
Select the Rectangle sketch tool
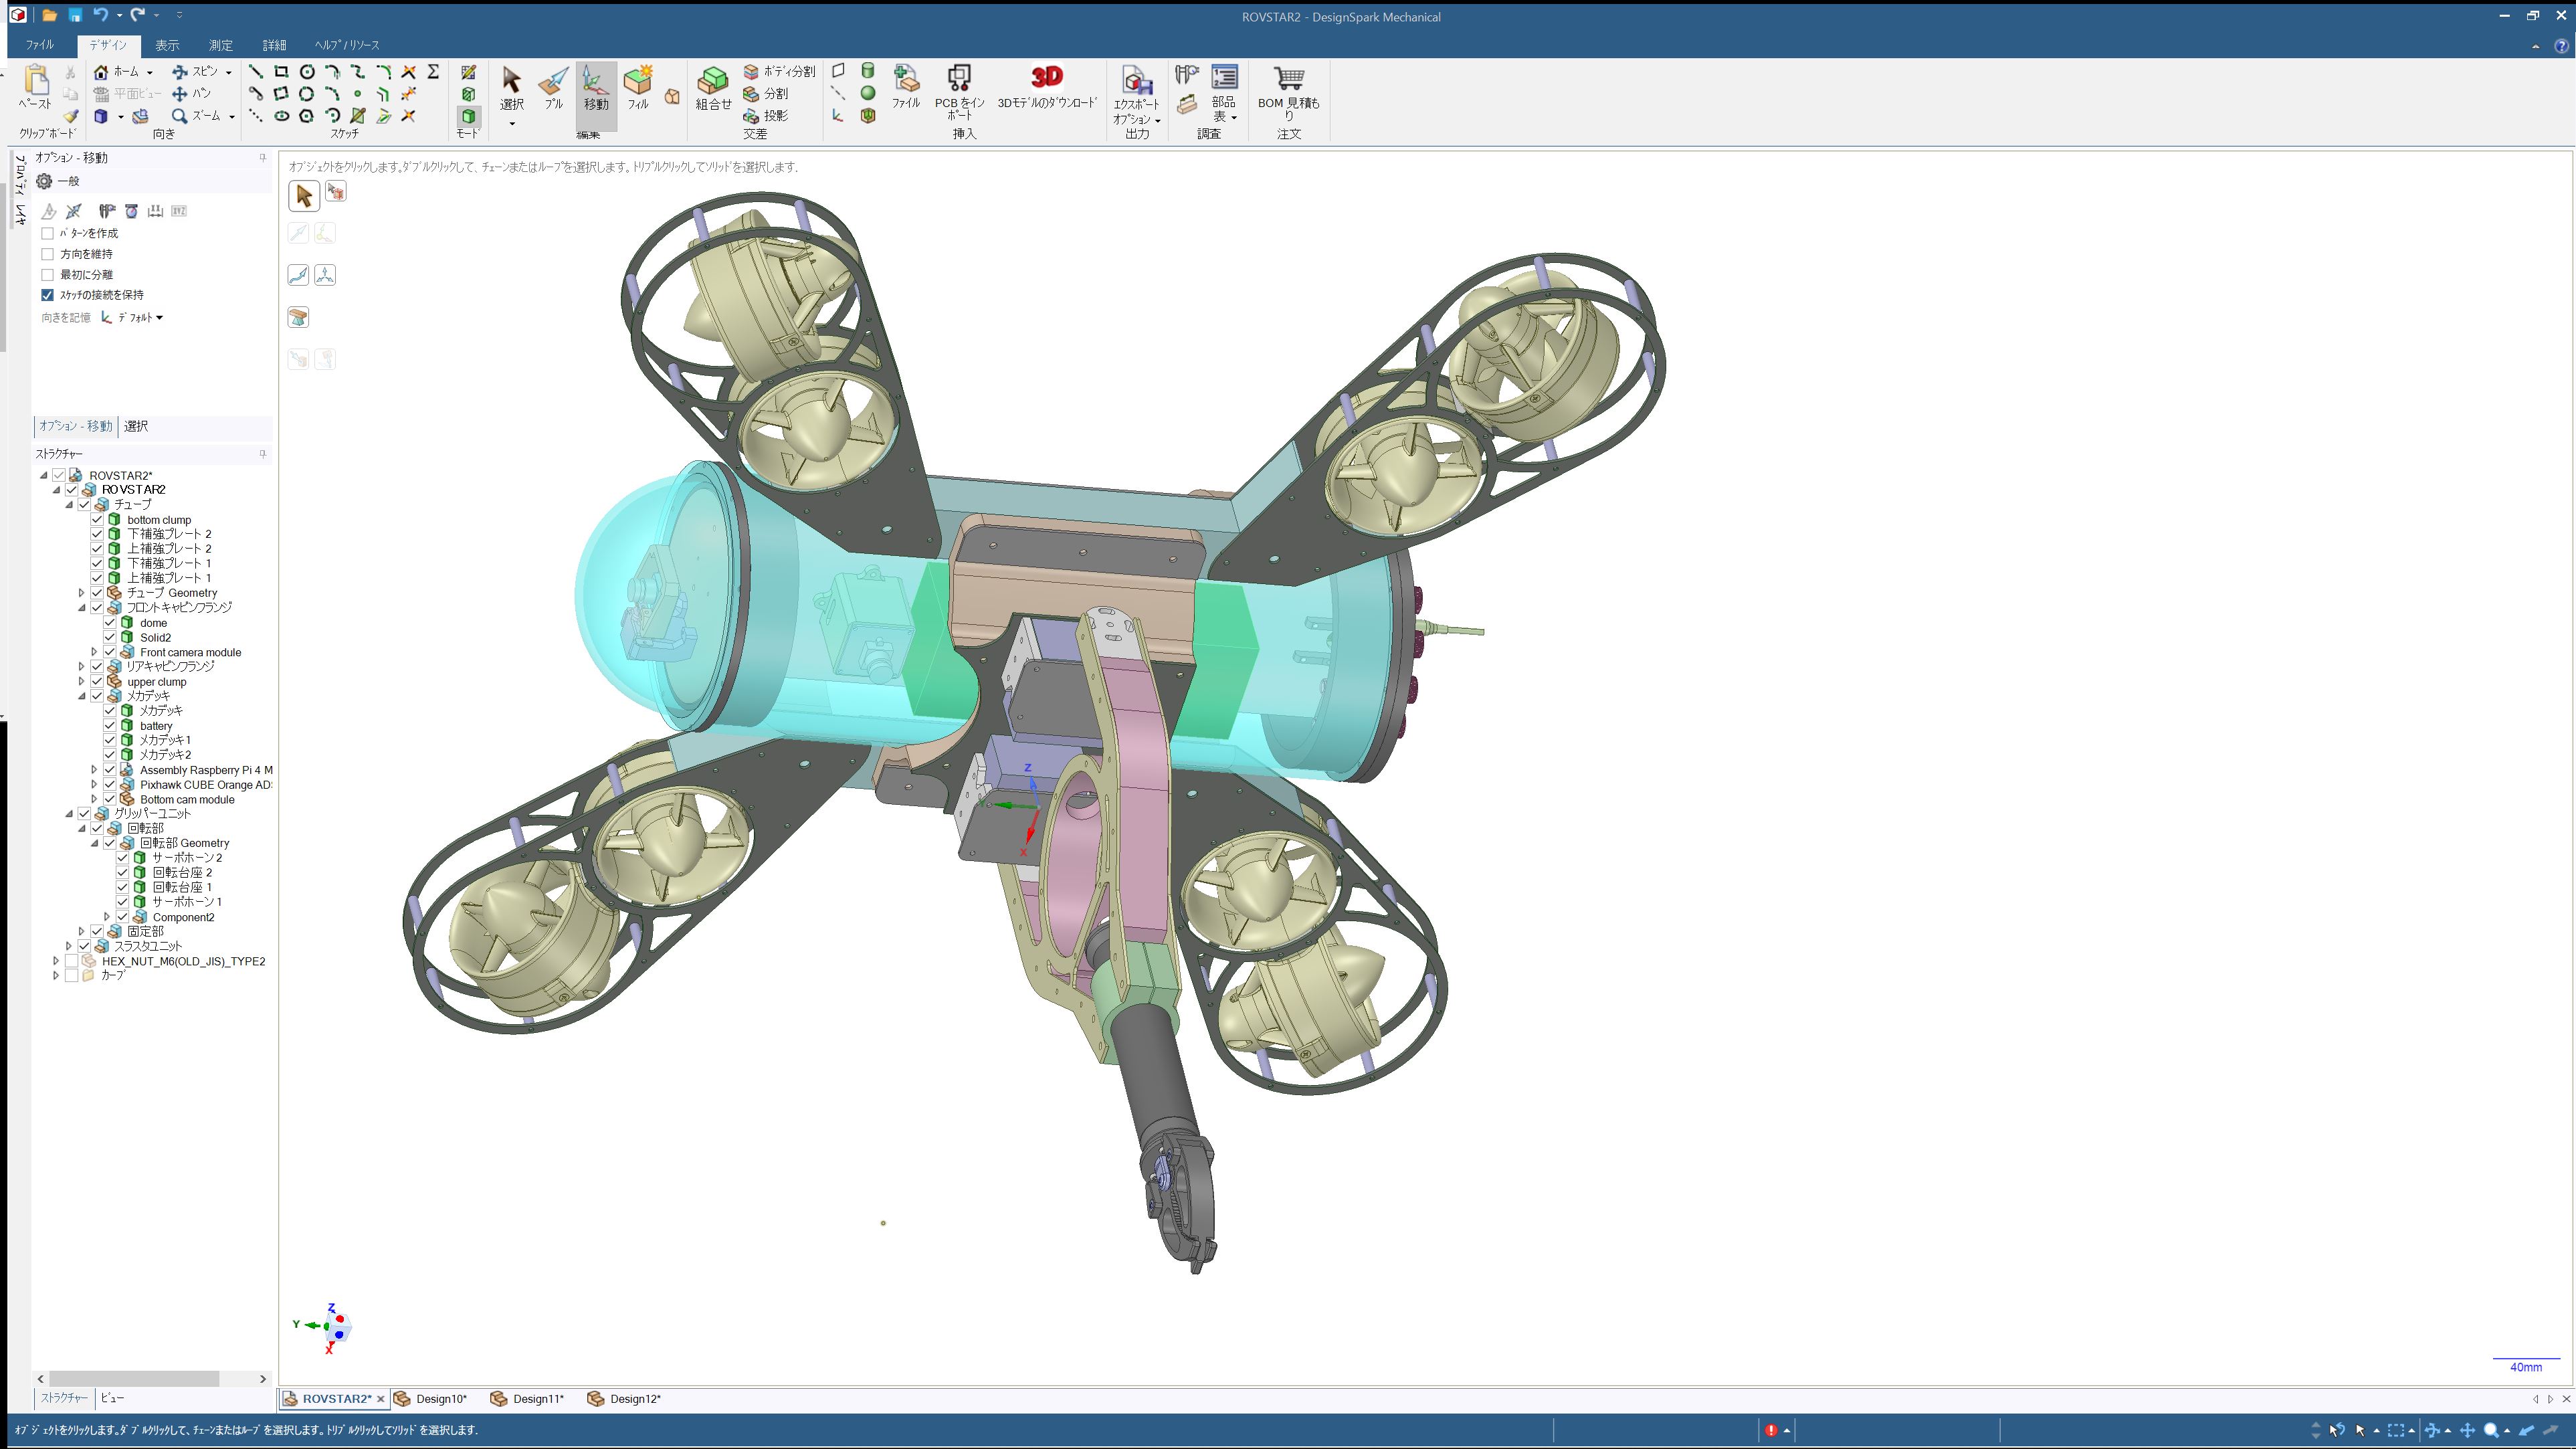click(x=281, y=72)
